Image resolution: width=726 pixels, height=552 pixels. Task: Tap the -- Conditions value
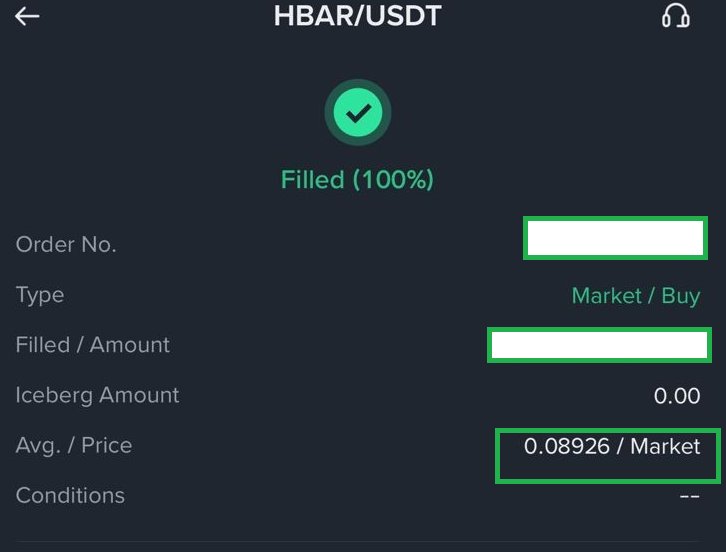[689, 496]
